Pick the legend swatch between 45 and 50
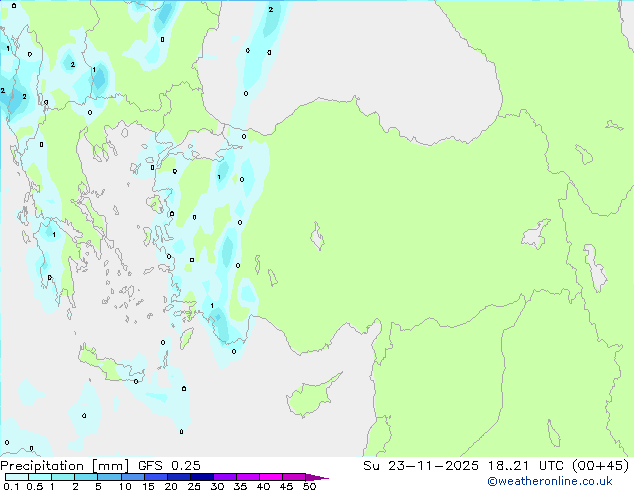Viewport: 634px width, 490px height. [x=294, y=477]
